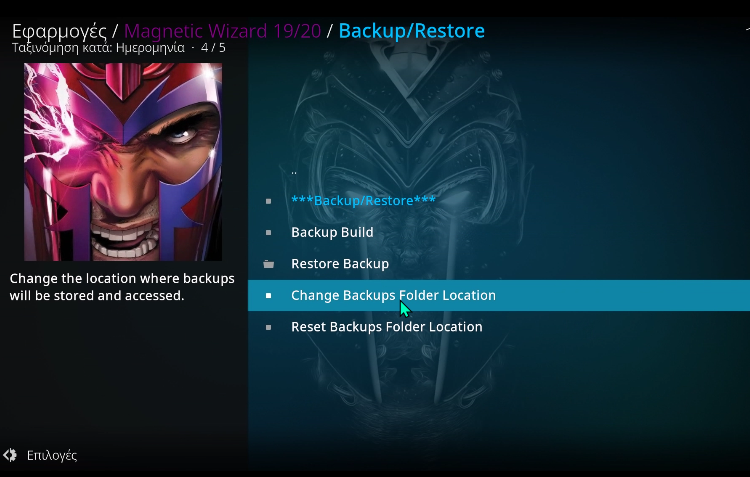Click the 4 / 5 item counter
This screenshot has height=477, width=750.
click(213, 48)
